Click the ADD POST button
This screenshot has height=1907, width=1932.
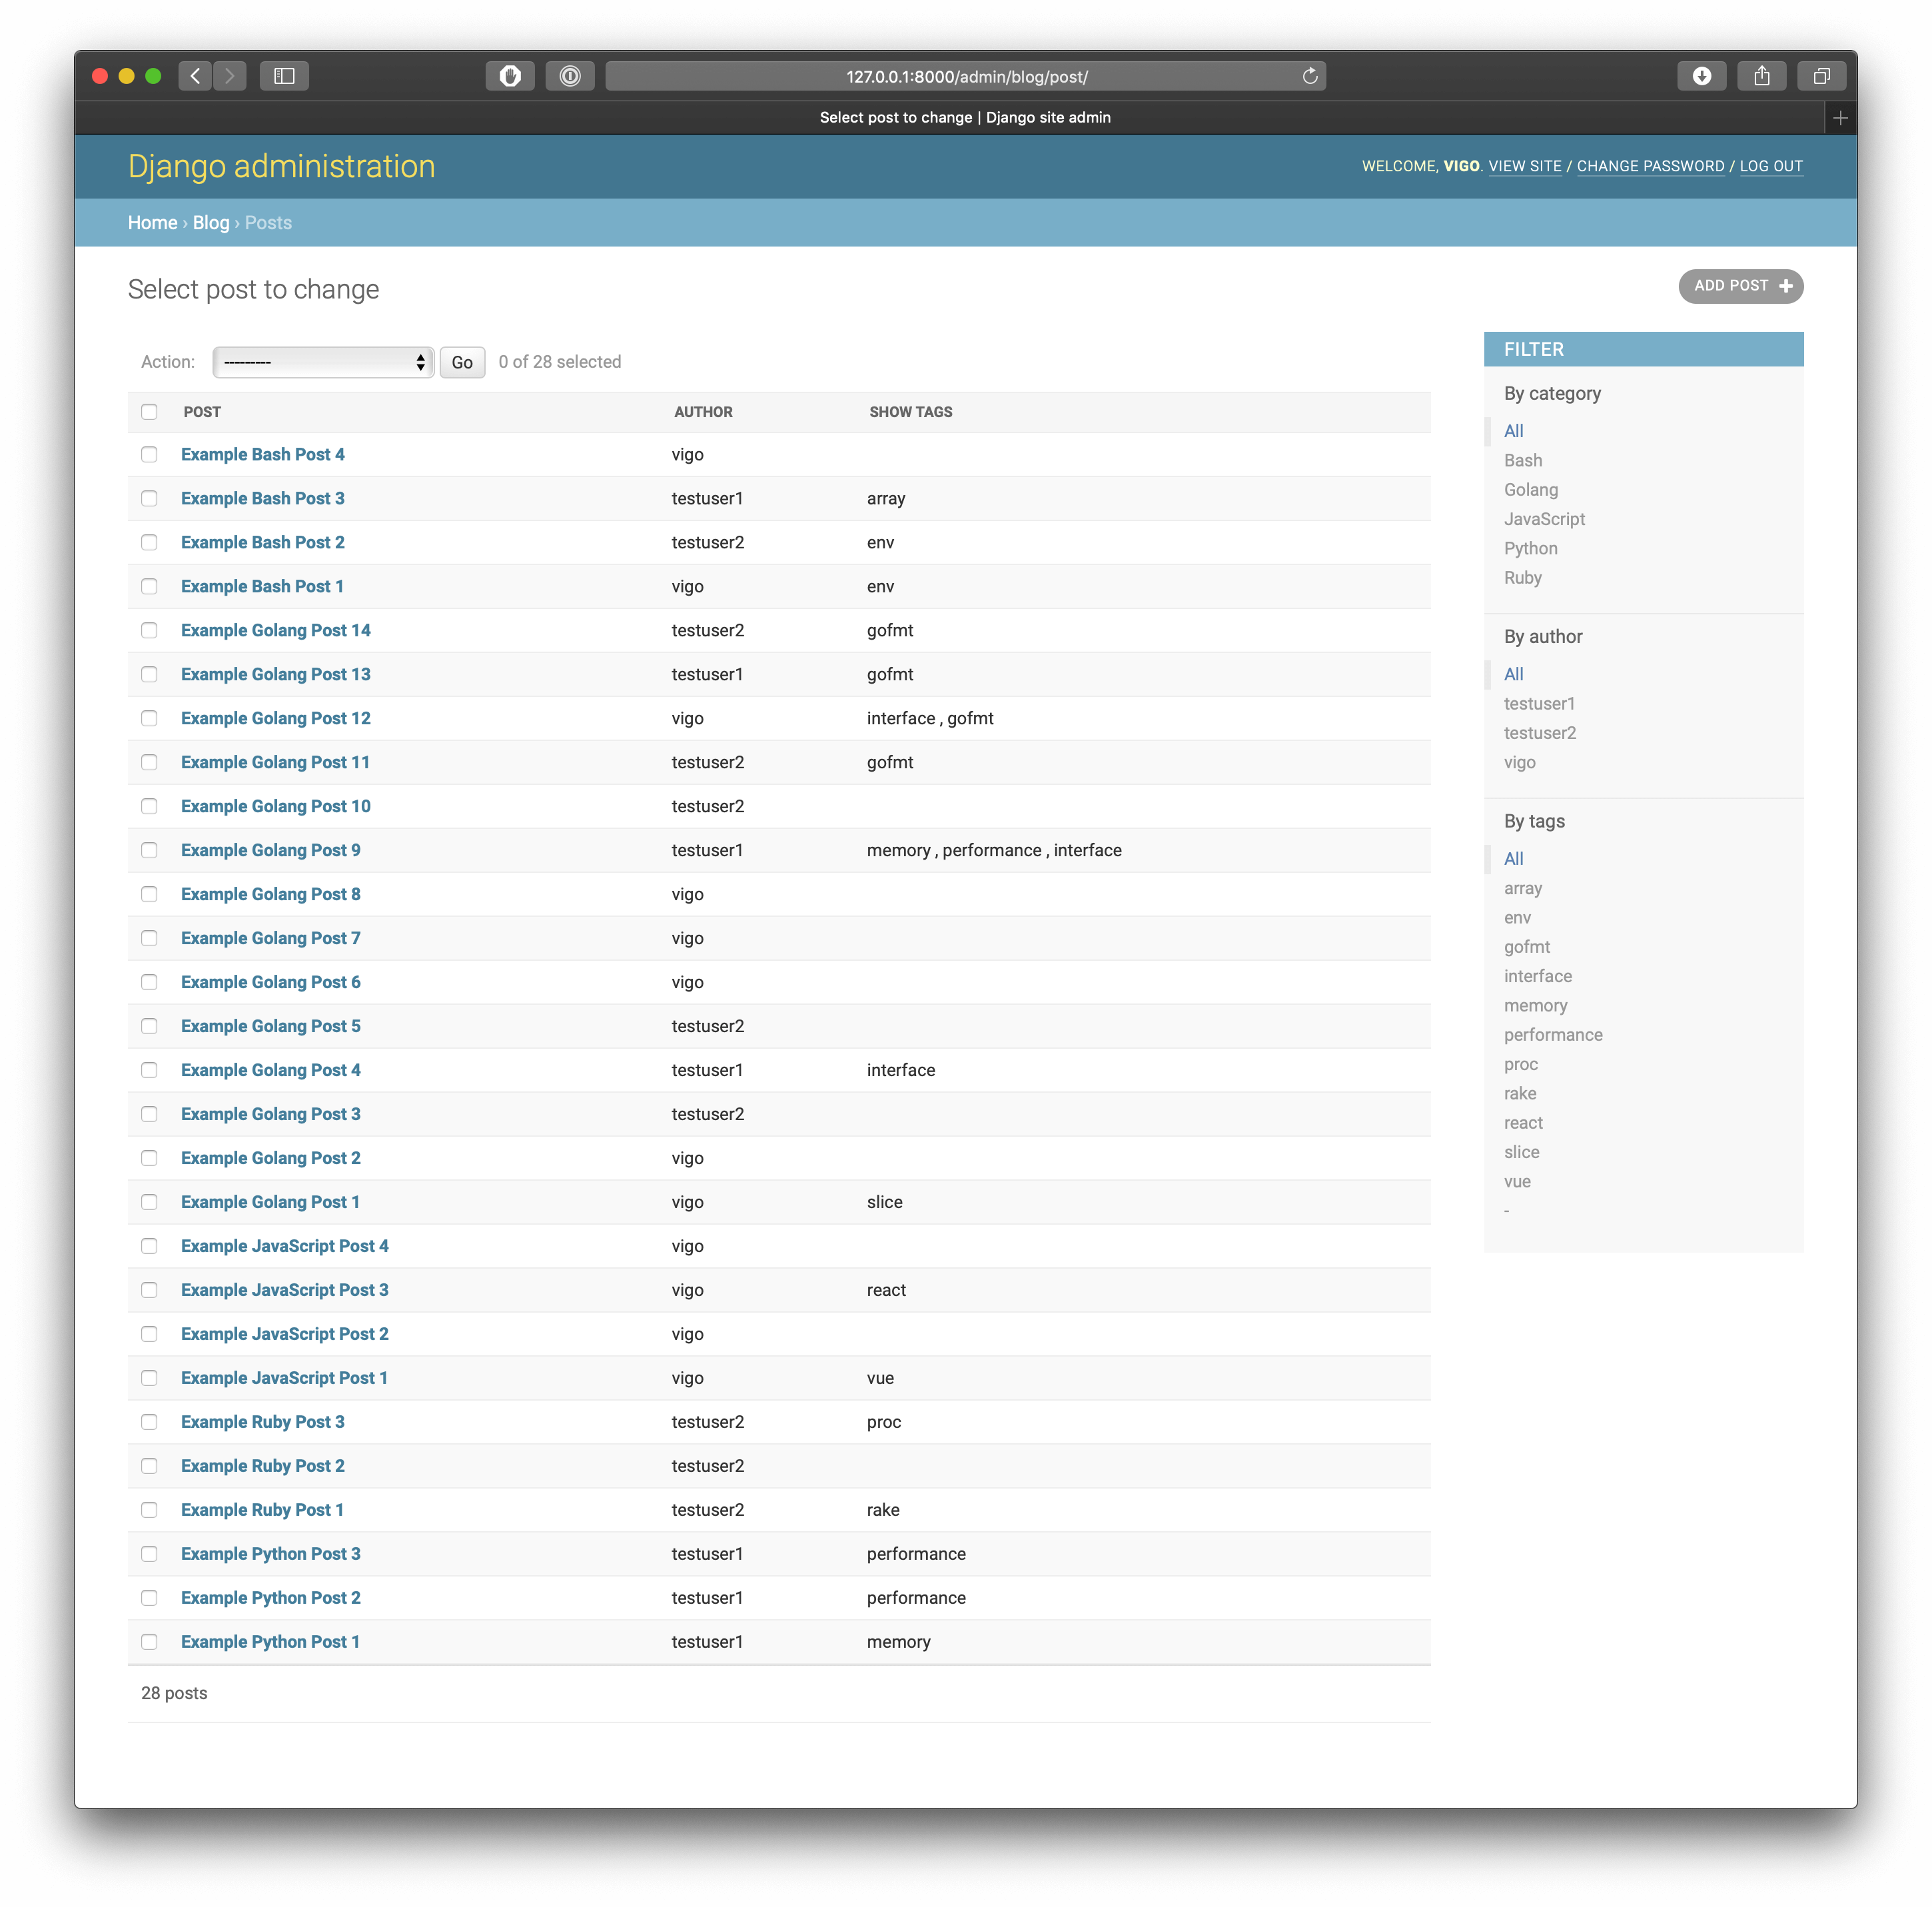coord(1740,286)
